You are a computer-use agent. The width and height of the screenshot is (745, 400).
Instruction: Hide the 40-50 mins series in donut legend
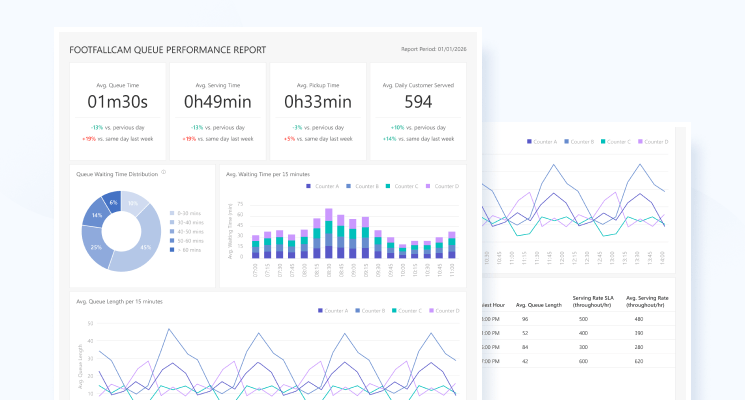[x=185, y=231]
